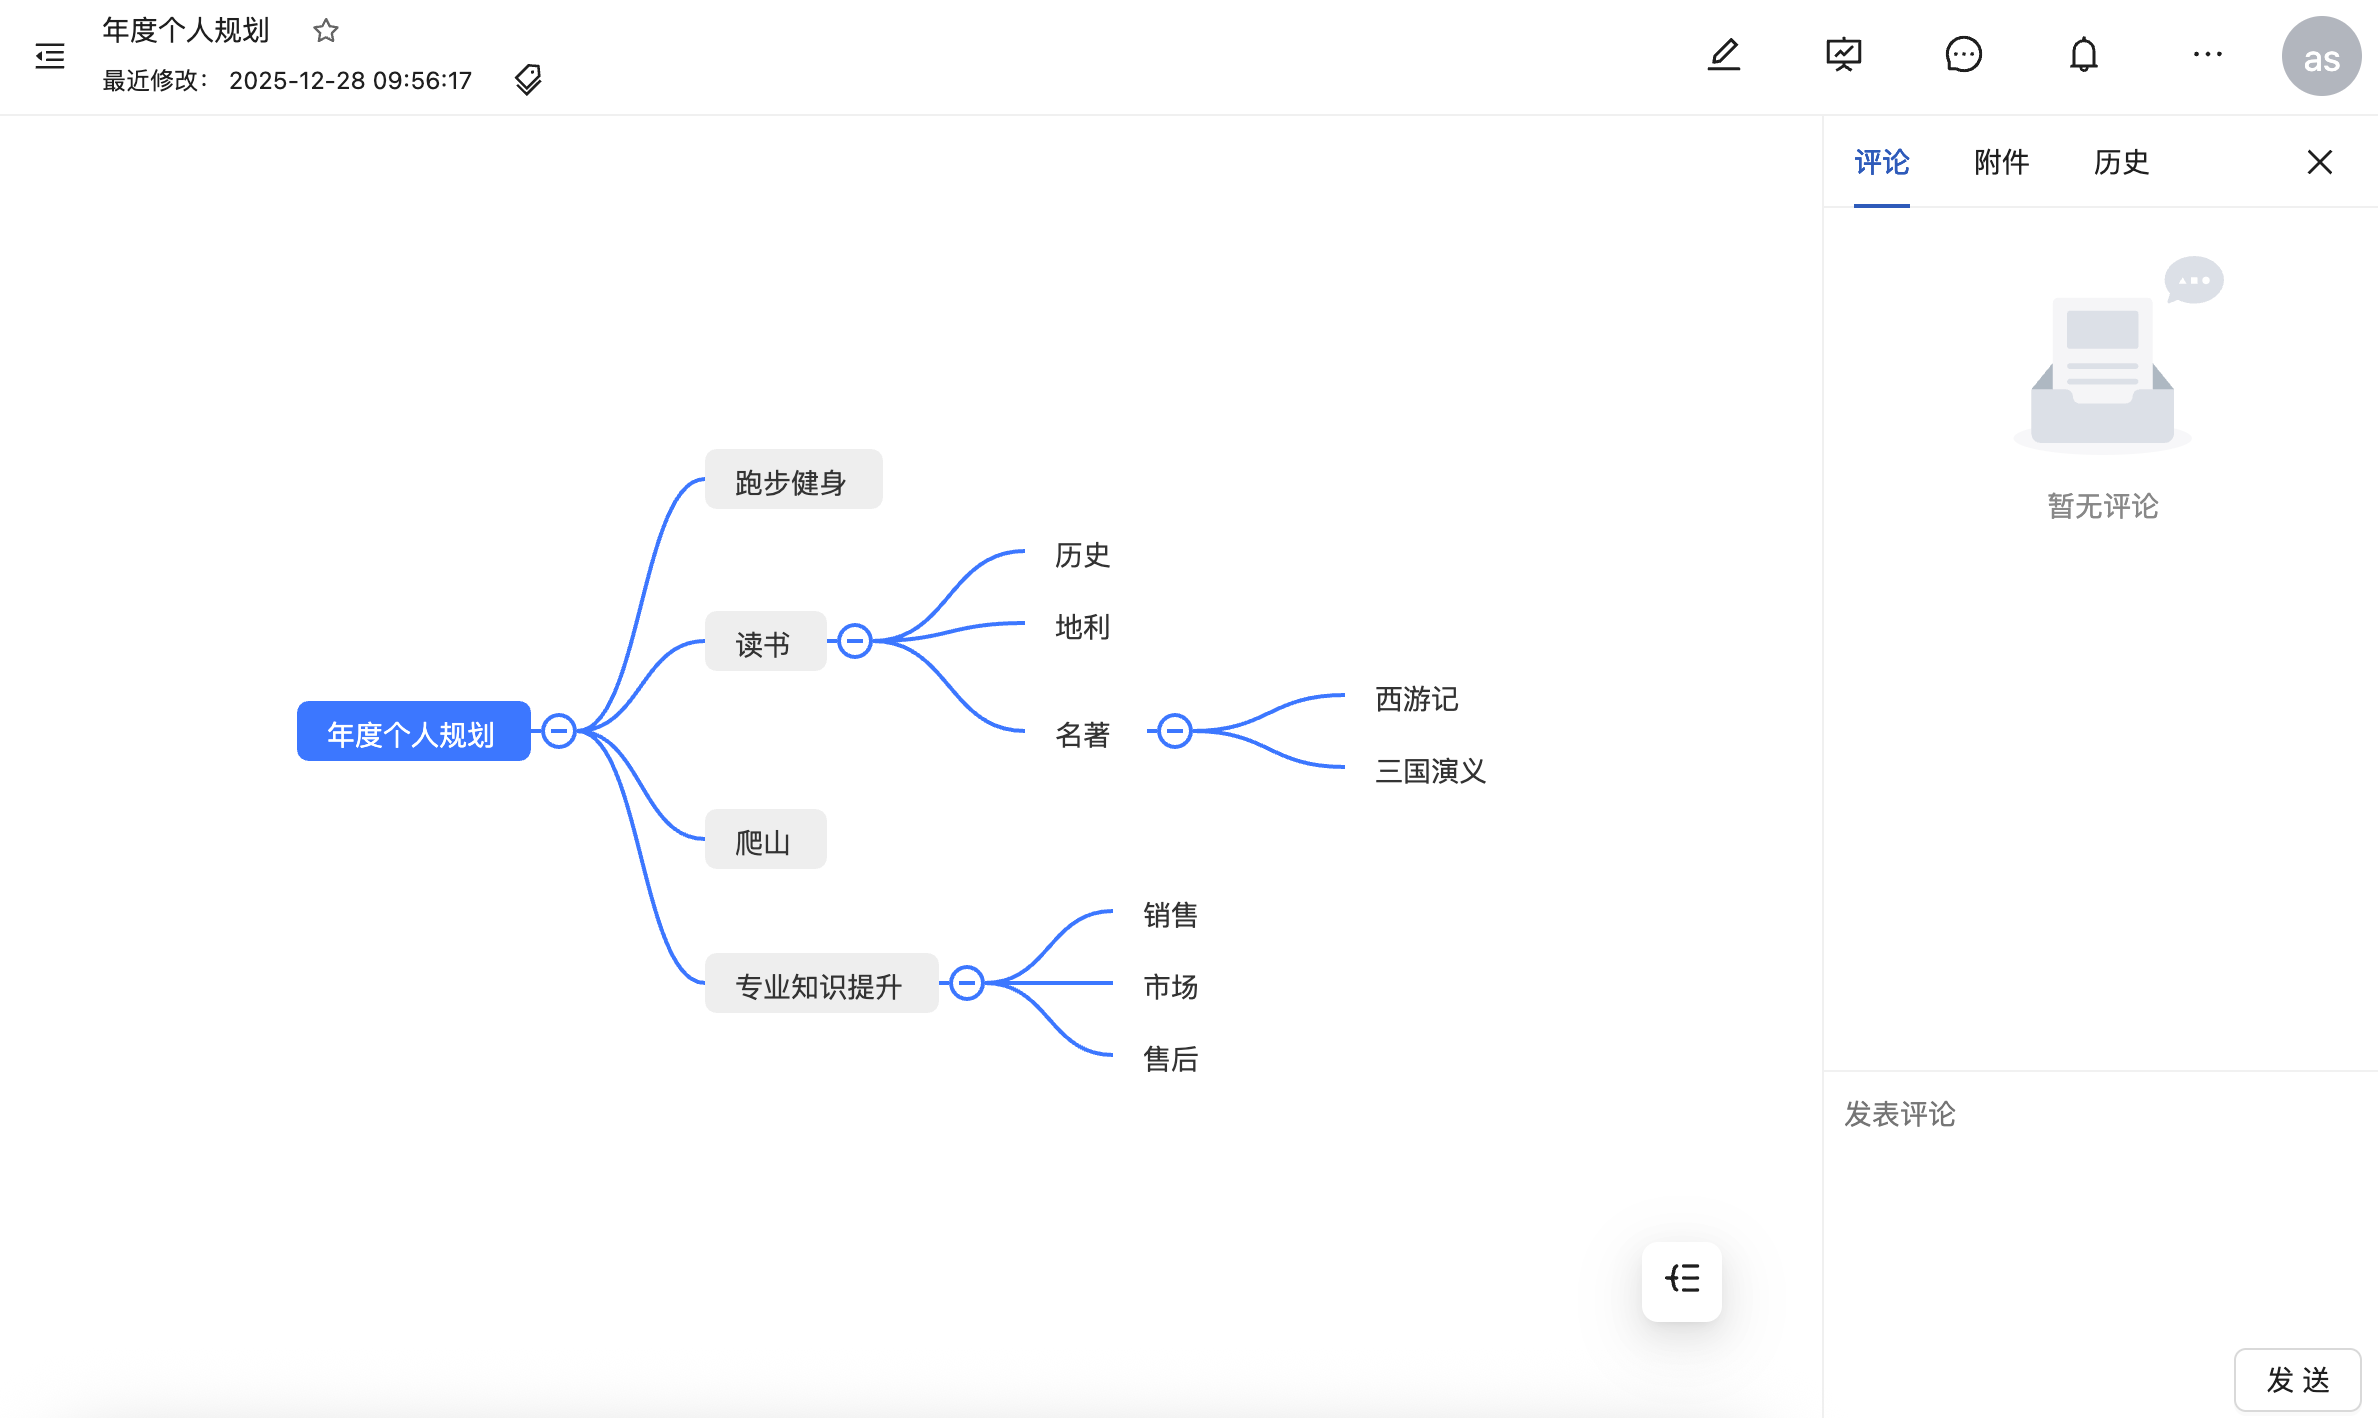Click the comment bubble icon near the bell
Screen dimensions: 2378x1418
tap(1963, 55)
